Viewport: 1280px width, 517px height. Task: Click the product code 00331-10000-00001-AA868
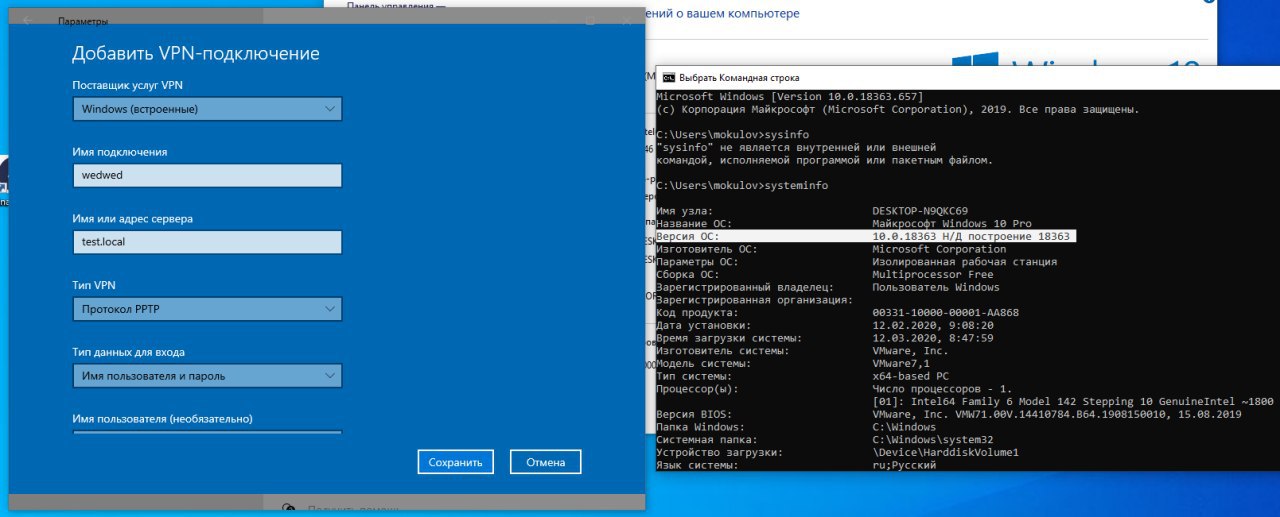click(945, 313)
